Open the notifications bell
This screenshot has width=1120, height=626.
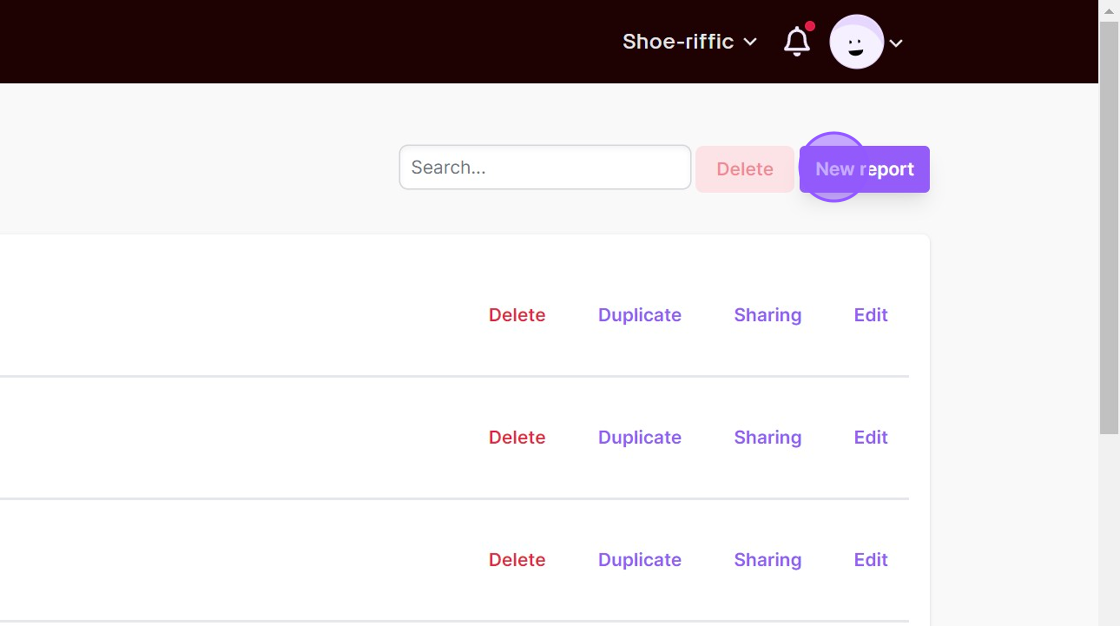coord(797,41)
